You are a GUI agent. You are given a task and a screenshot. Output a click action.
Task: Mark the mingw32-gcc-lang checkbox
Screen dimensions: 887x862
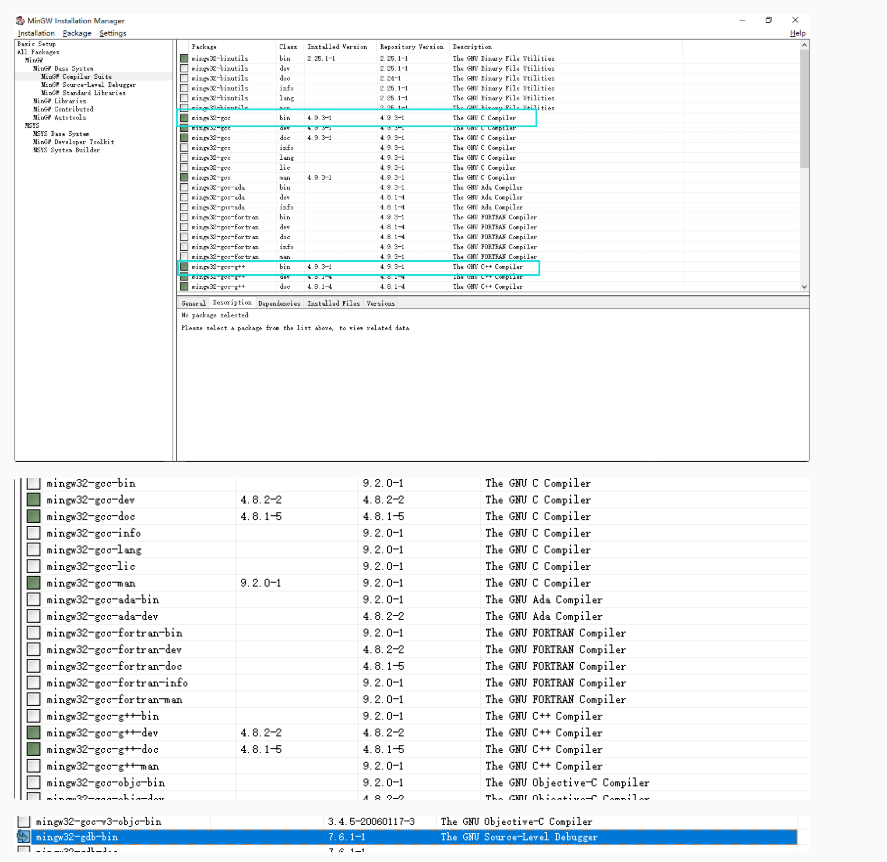pos(34,550)
